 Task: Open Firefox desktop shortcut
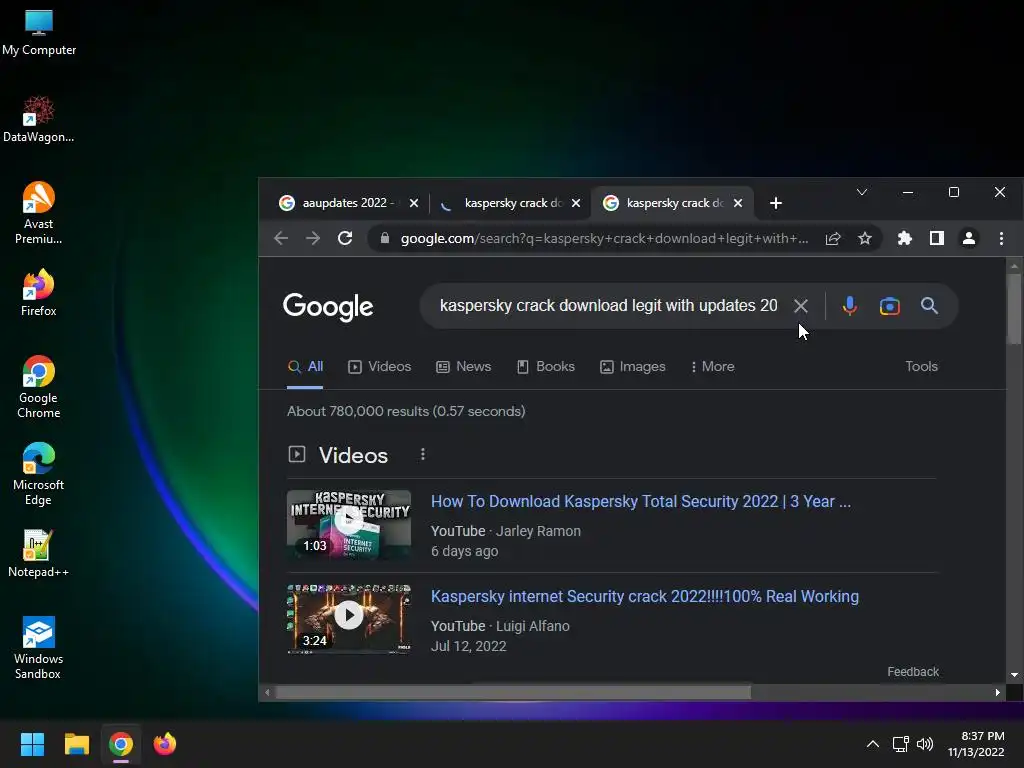39,293
